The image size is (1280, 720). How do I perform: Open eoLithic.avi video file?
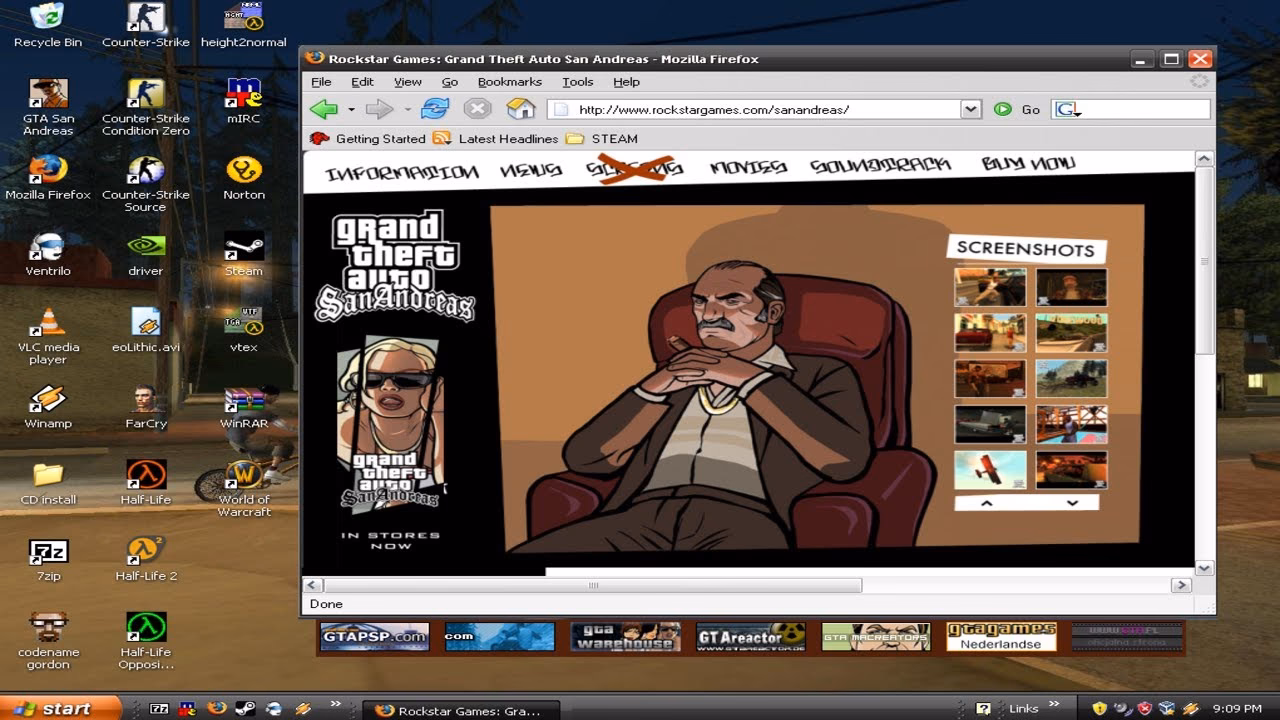click(146, 330)
